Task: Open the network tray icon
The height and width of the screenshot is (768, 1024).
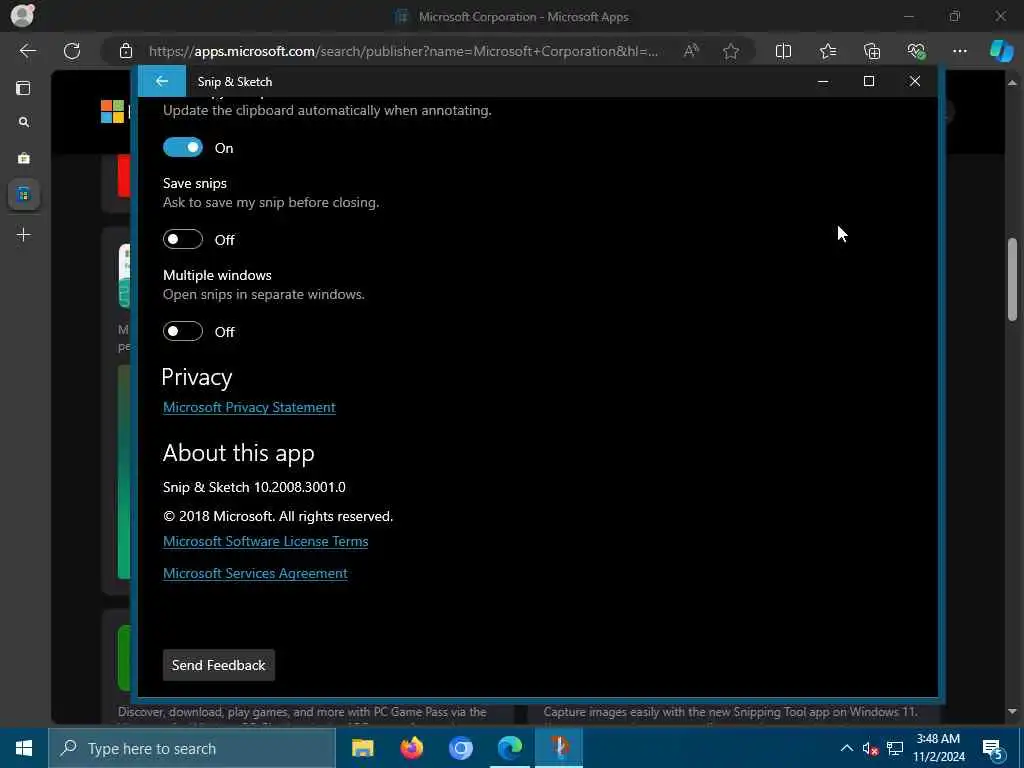Action: [895, 748]
